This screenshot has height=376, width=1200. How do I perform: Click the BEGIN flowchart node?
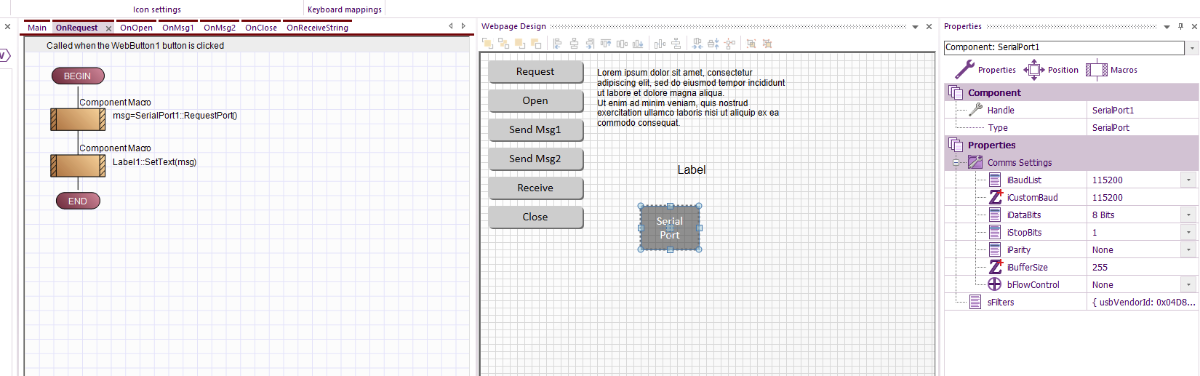[77, 75]
